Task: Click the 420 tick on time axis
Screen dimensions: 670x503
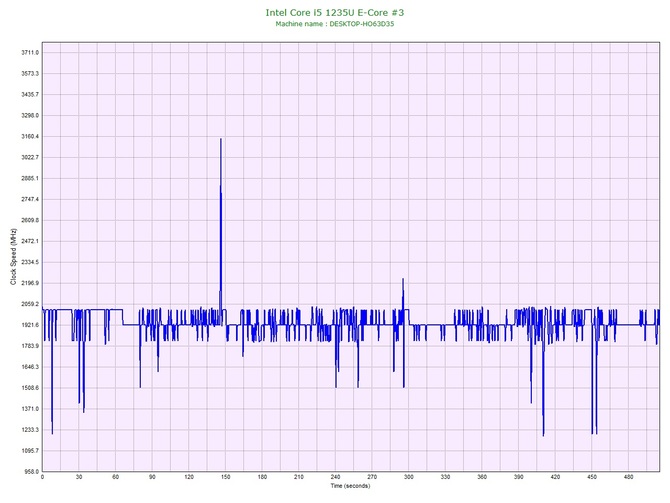Action: click(555, 477)
